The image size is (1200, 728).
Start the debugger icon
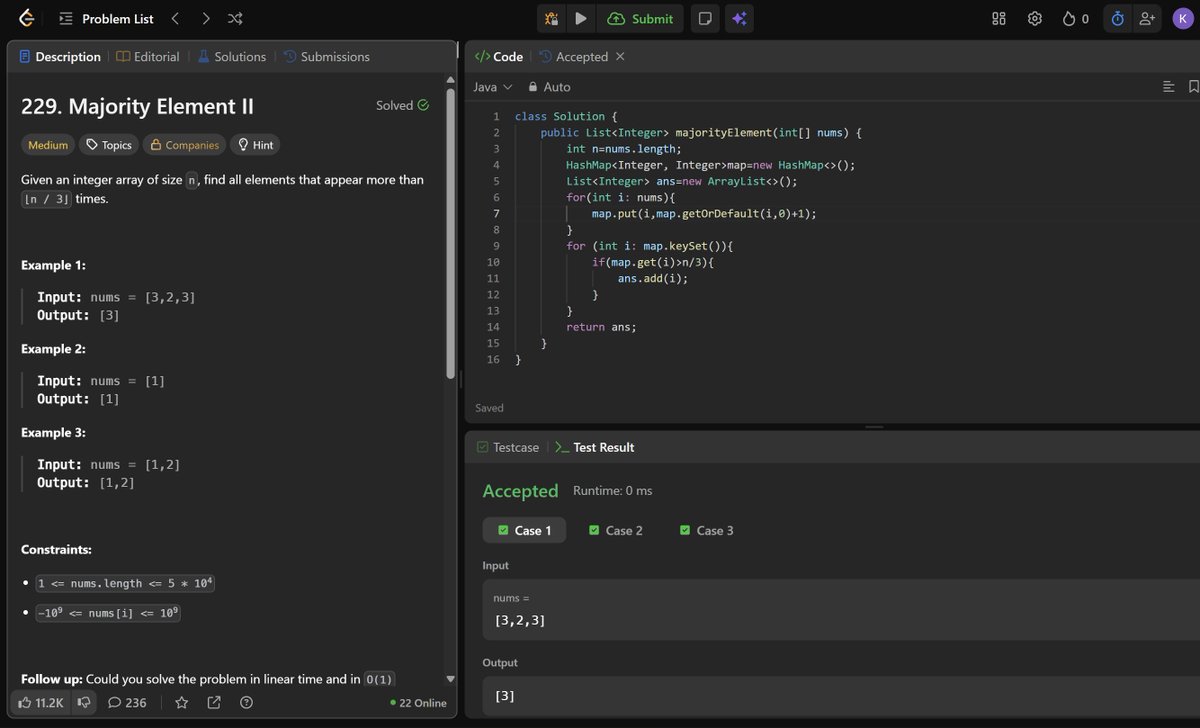[x=551, y=18]
